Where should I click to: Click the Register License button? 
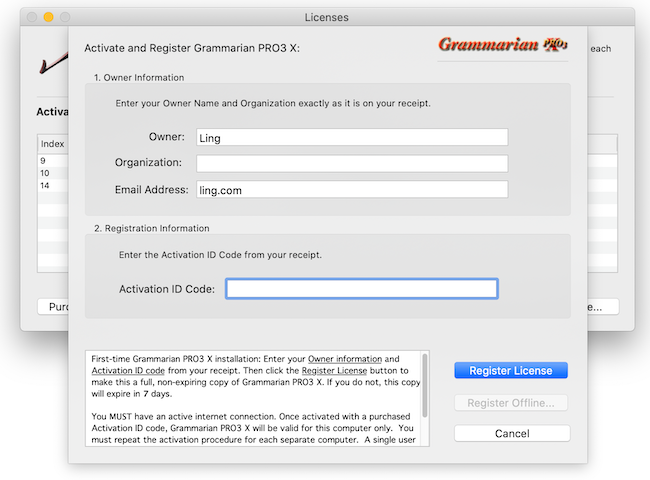coord(511,370)
